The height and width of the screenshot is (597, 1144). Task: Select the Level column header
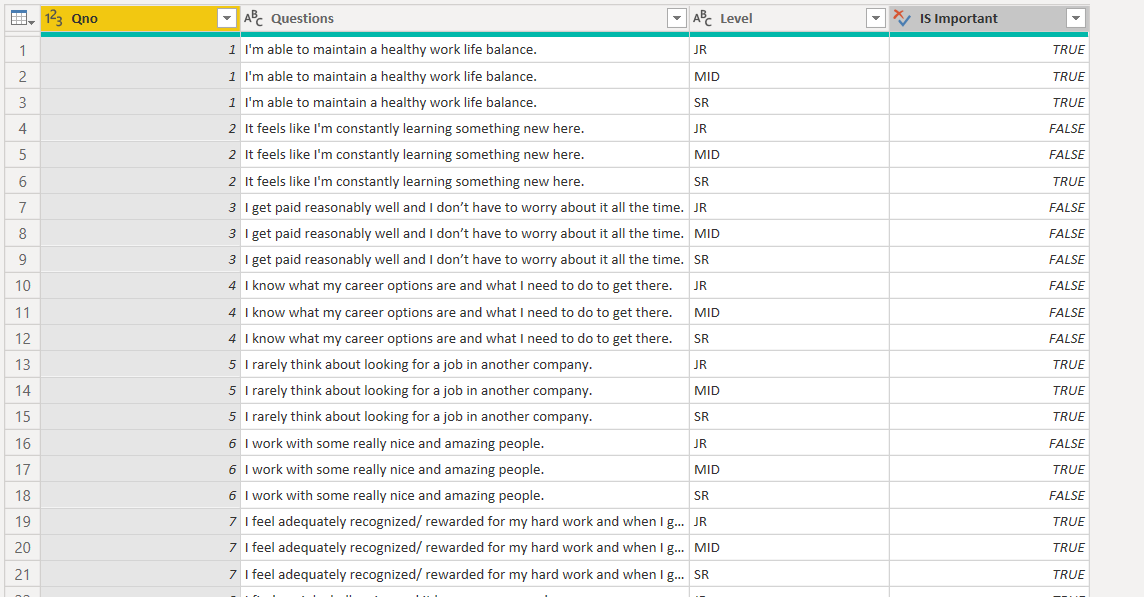click(780, 18)
